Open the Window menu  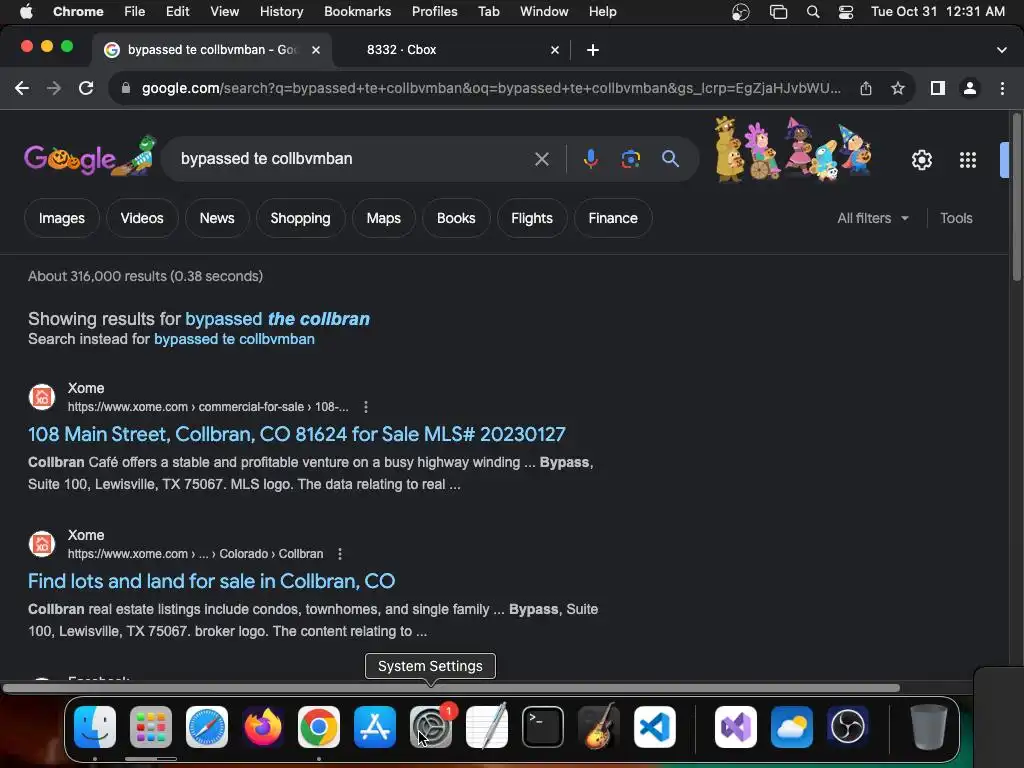544,12
